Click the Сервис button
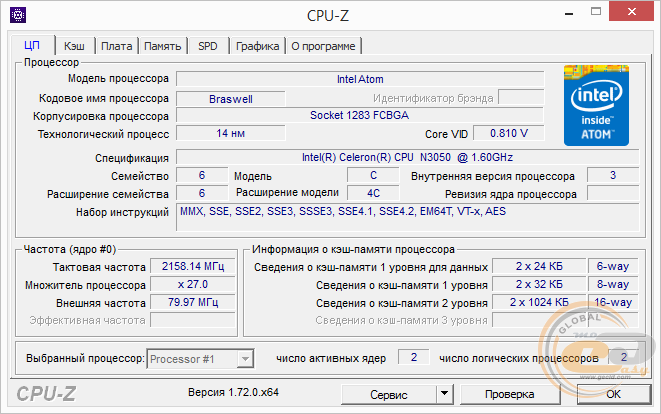 tap(389, 394)
